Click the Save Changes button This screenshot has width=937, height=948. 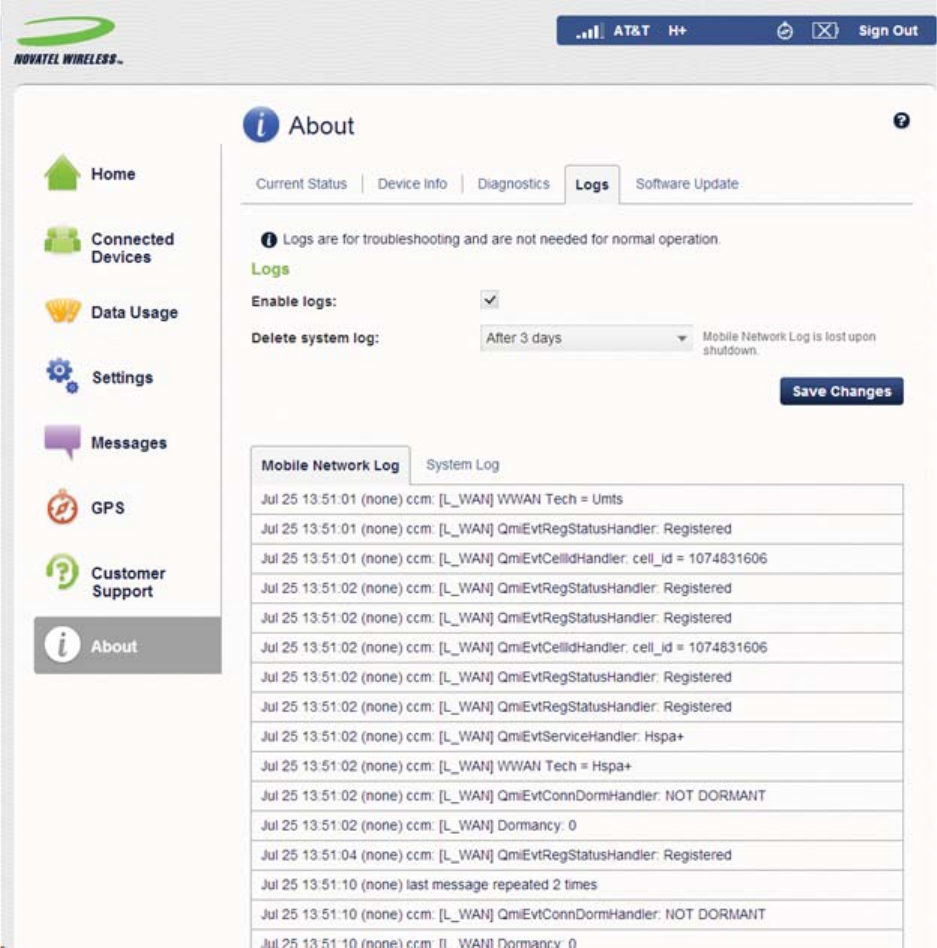pyautogui.click(x=841, y=391)
